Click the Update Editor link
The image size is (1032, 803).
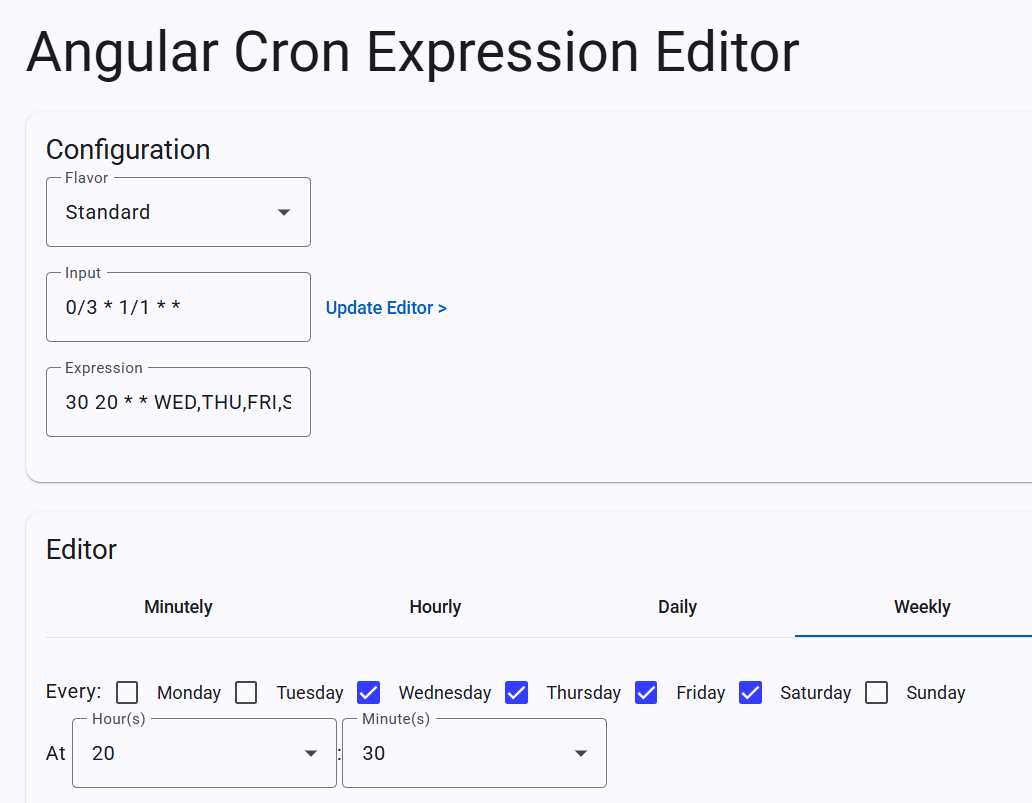pyautogui.click(x=386, y=308)
